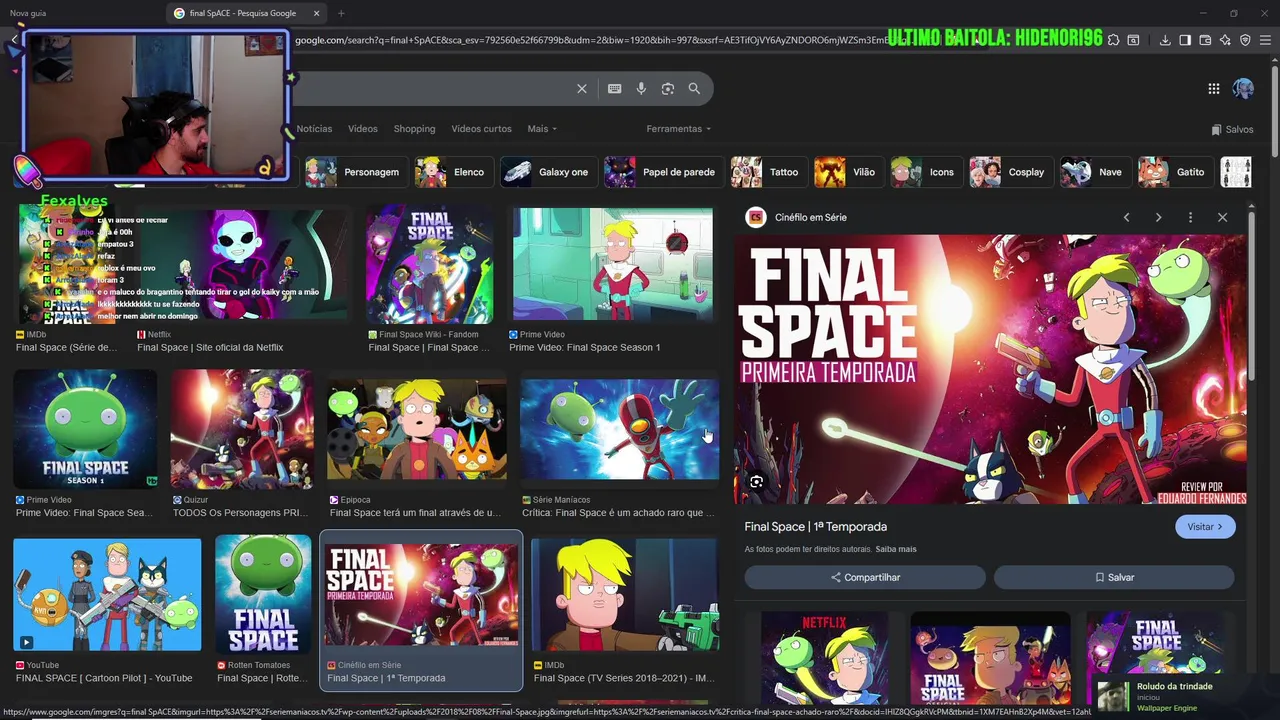Screen dimensions: 1280x720
Task: Open the Mais dropdown menu
Action: tap(542, 129)
